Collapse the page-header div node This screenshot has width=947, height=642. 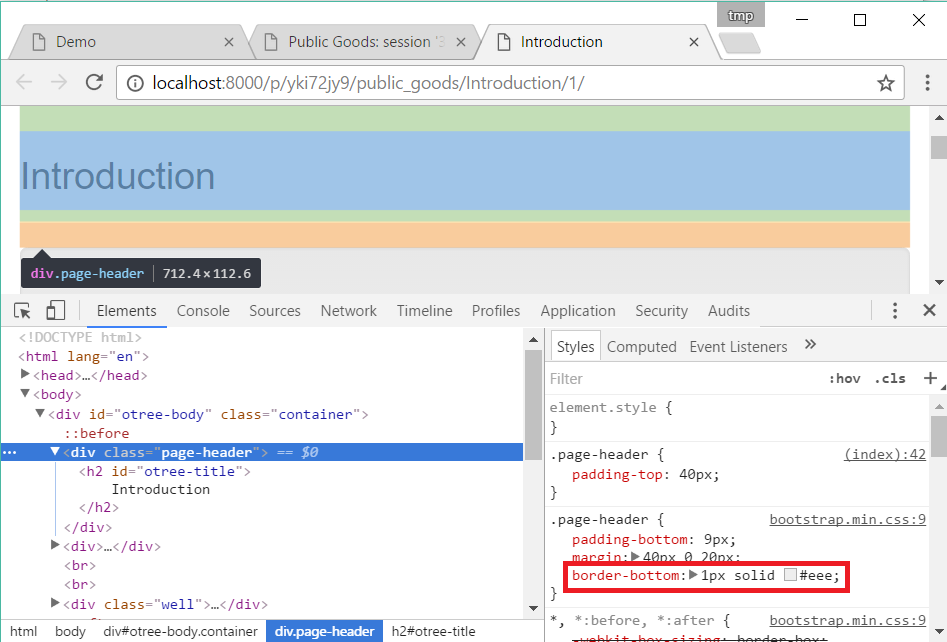(x=55, y=451)
